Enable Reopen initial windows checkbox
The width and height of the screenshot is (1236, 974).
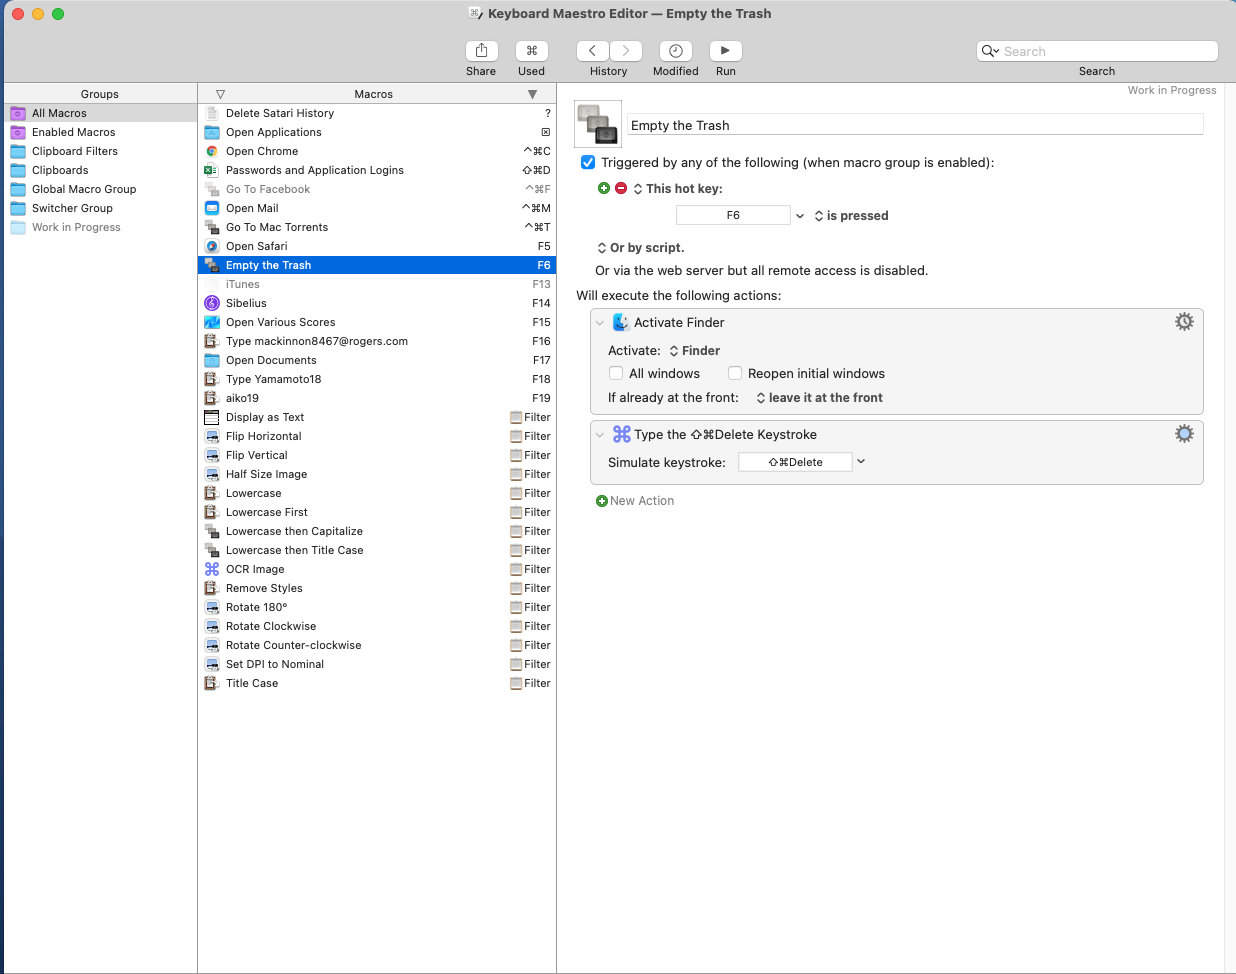(735, 373)
